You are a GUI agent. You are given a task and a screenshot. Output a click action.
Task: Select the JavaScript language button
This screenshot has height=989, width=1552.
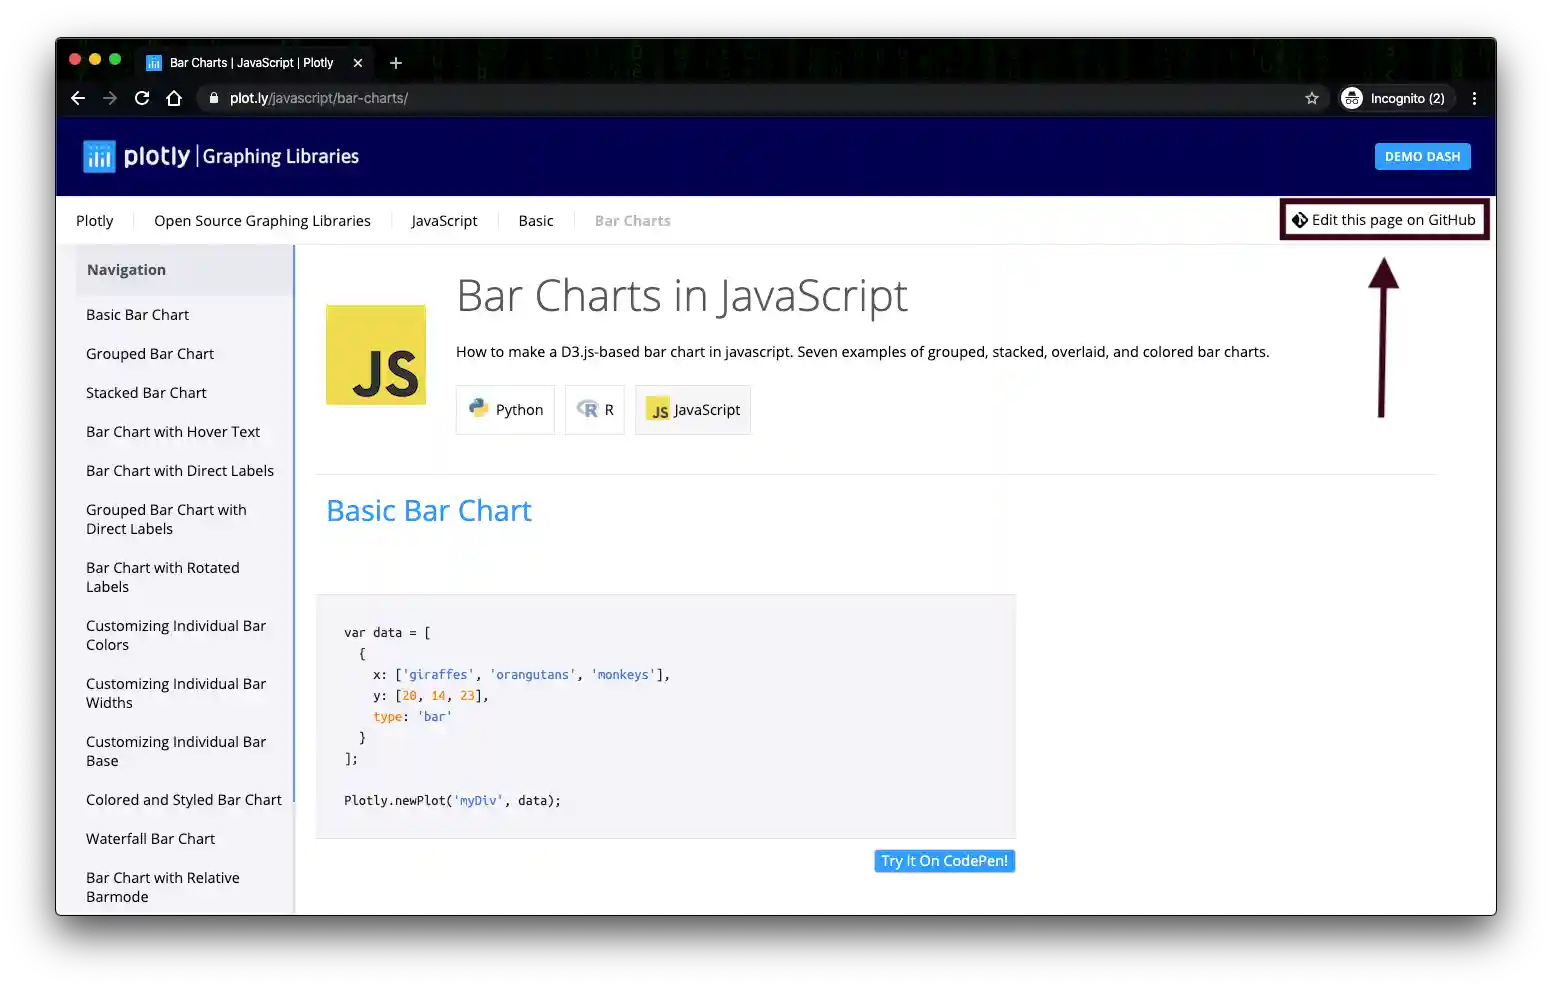[693, 410]
